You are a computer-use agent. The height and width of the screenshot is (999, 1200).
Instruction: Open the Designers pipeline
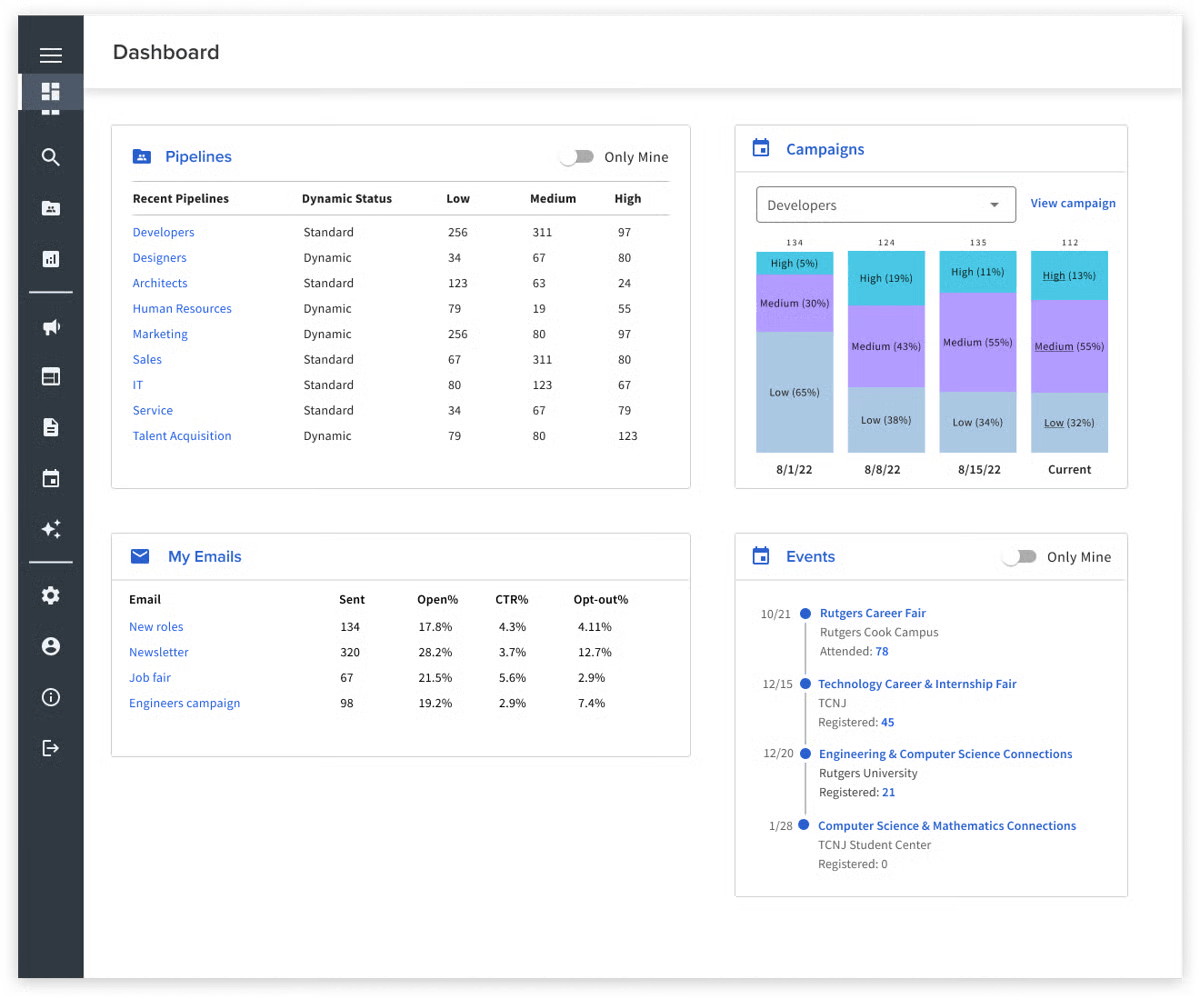[159, 257]
